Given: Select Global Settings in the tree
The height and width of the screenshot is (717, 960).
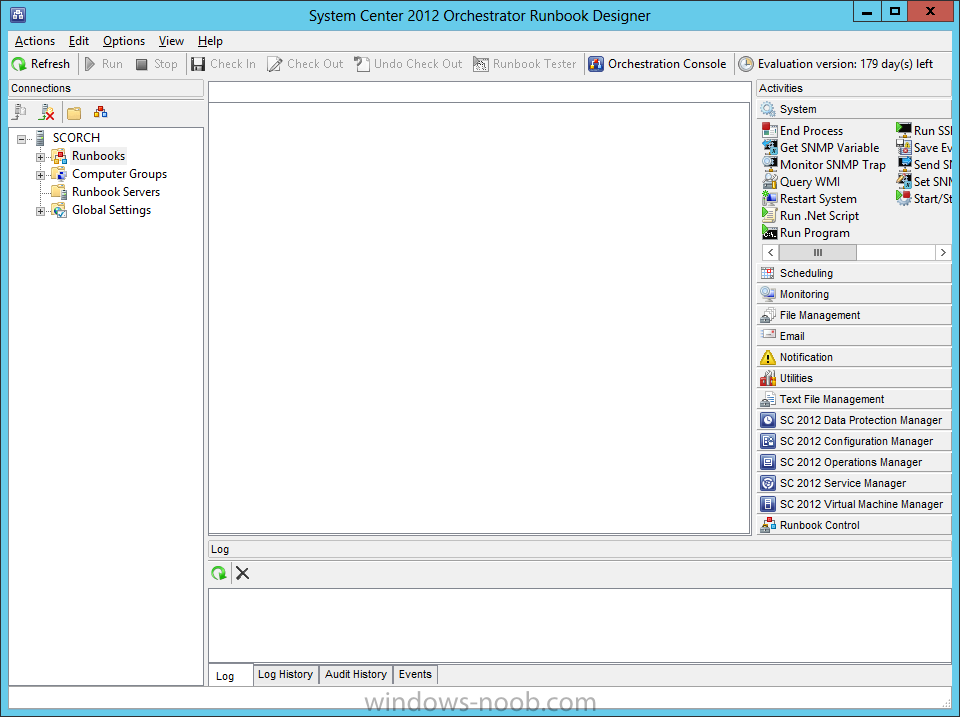Looking at the screenshot, I should coord(111,210).
